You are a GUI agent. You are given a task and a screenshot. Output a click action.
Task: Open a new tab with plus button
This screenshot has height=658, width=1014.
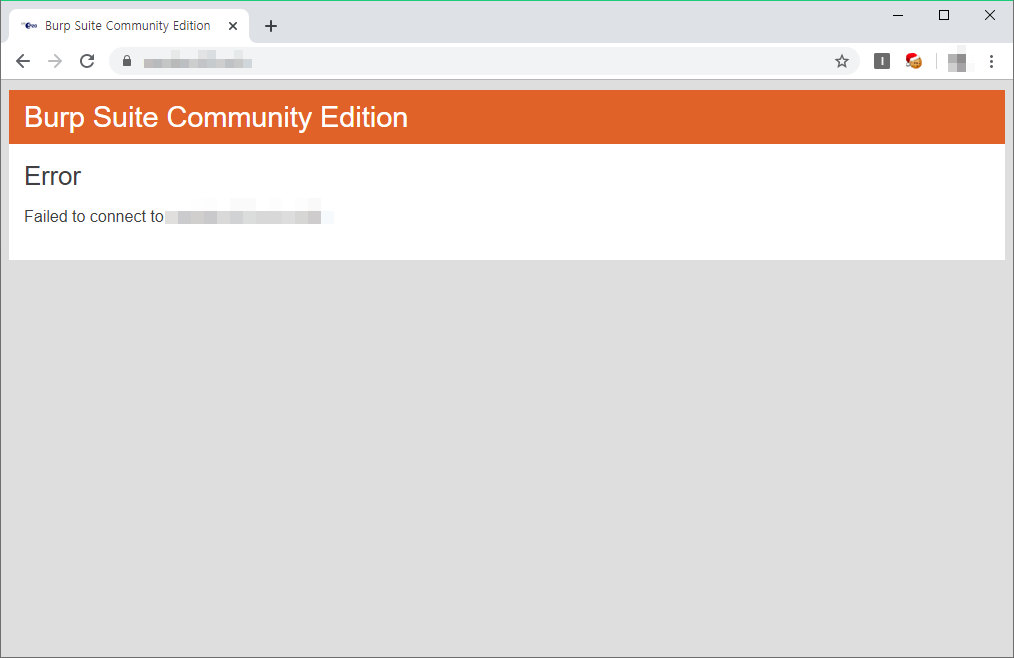(x=271, y=26)
